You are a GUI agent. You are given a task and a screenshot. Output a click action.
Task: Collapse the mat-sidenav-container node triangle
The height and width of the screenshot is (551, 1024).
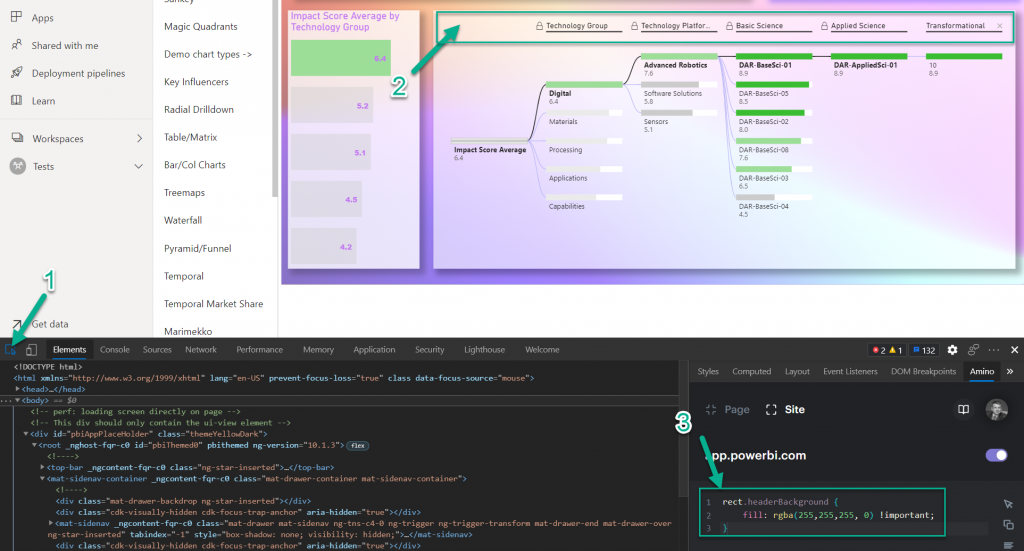(42, 479)
